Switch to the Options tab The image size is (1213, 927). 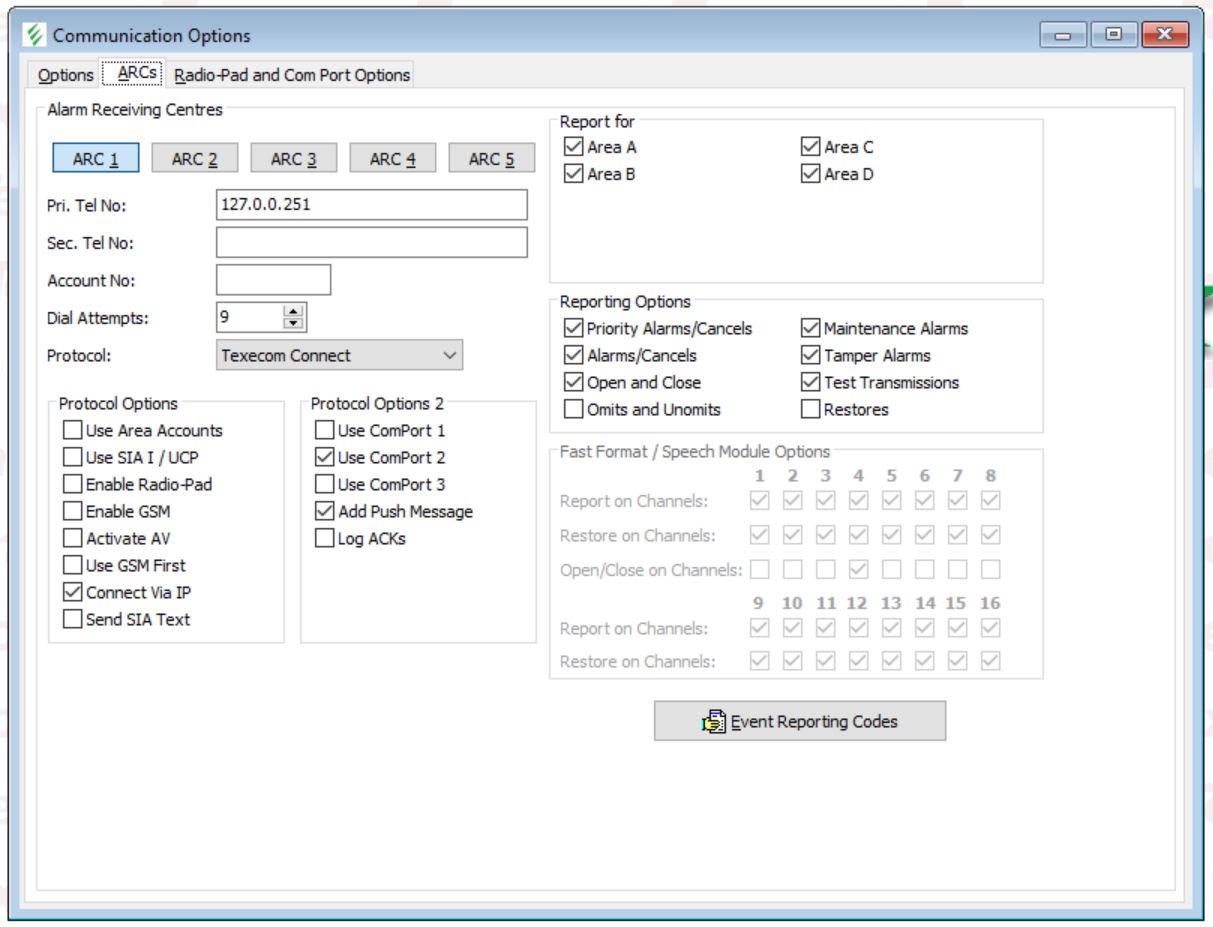(65, 75)
